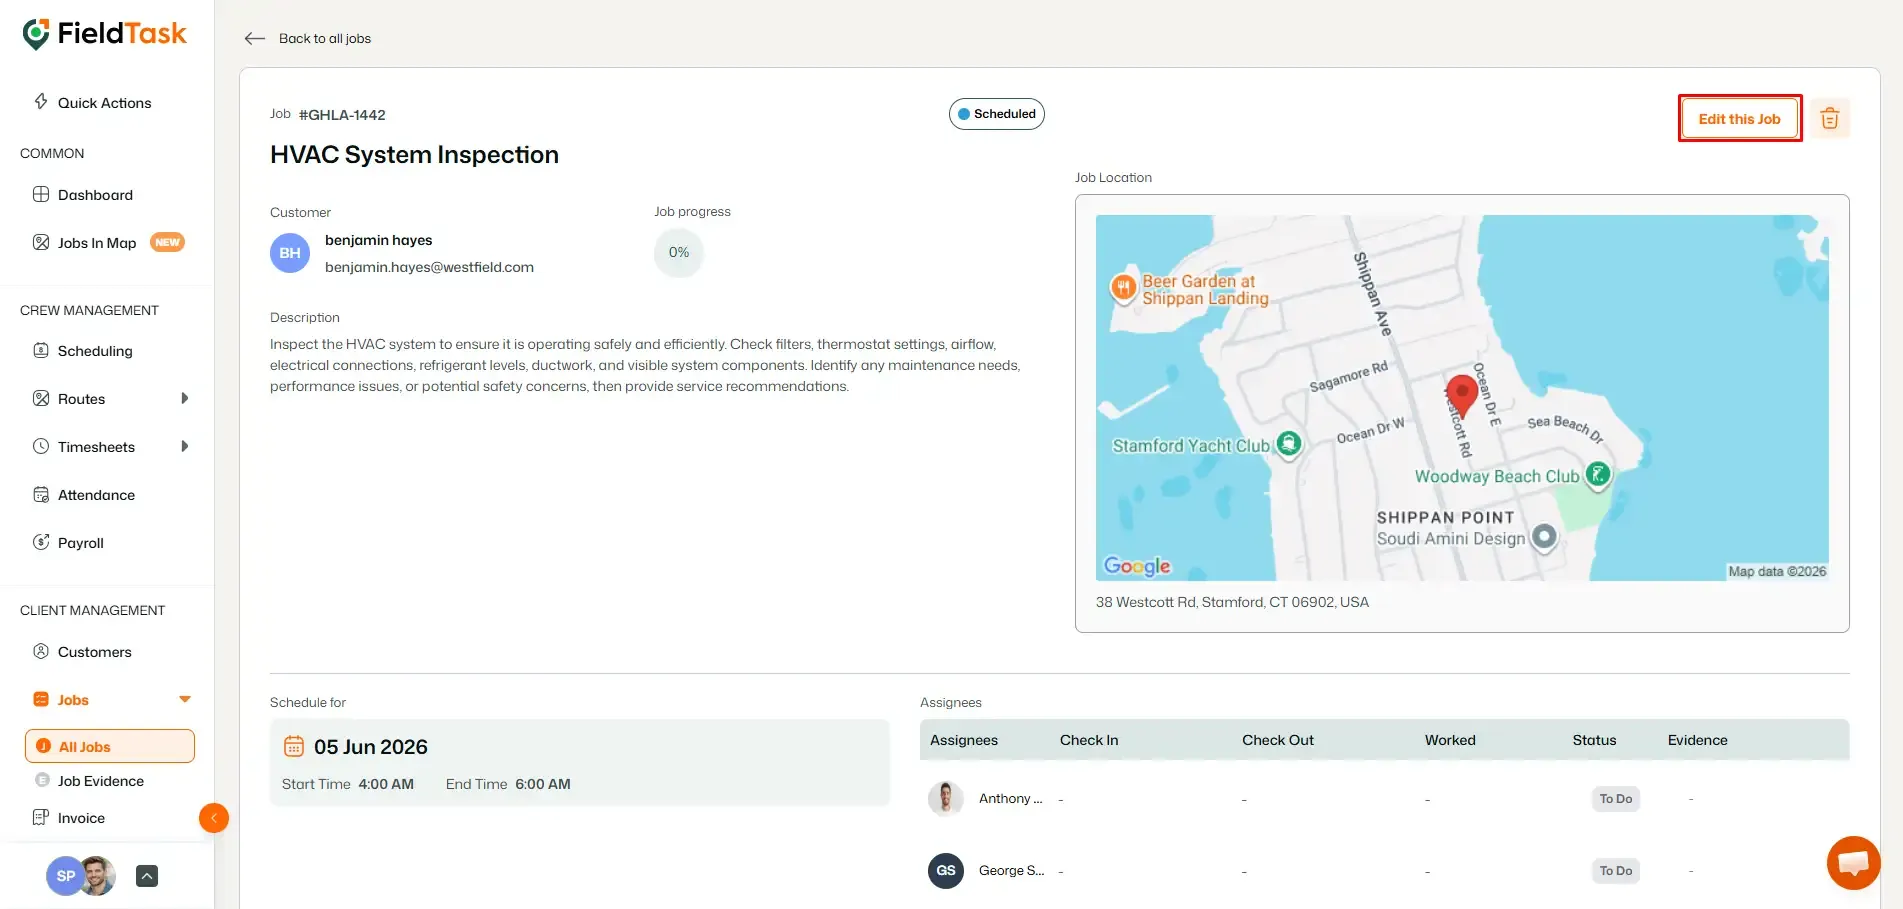
Task: Click the schedule calendar icon
Action: click(294, 746)
